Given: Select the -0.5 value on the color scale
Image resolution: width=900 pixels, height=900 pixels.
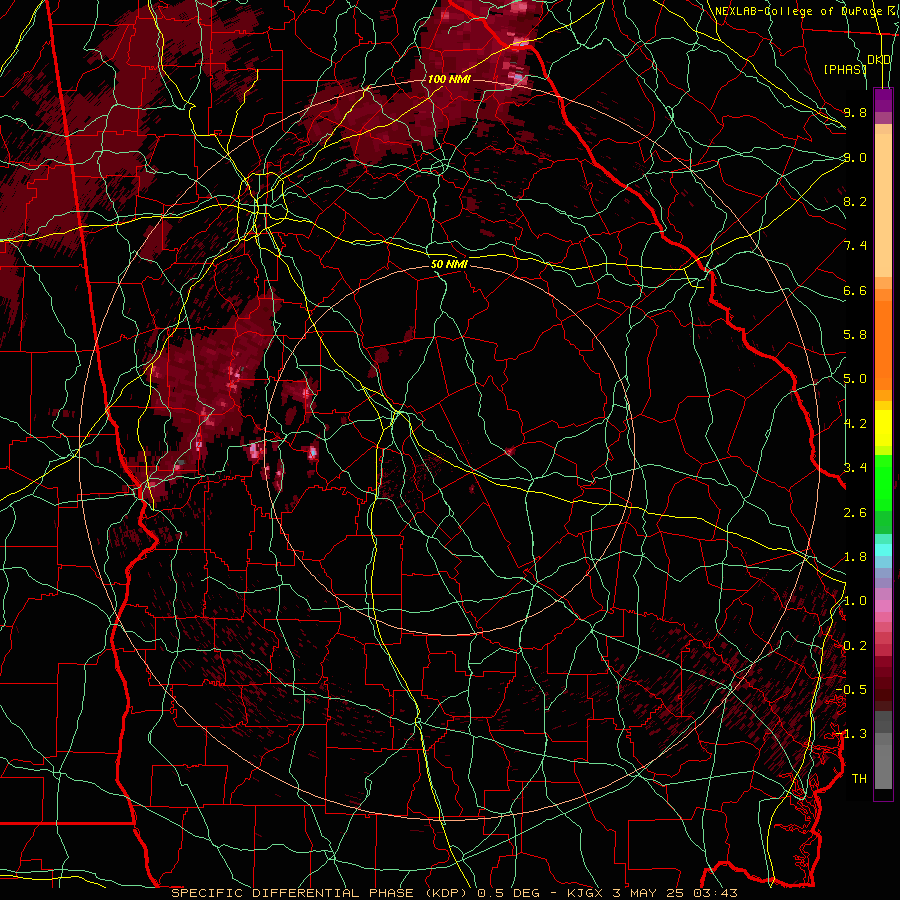Looking at the screenshot, I should click(851, 690).
